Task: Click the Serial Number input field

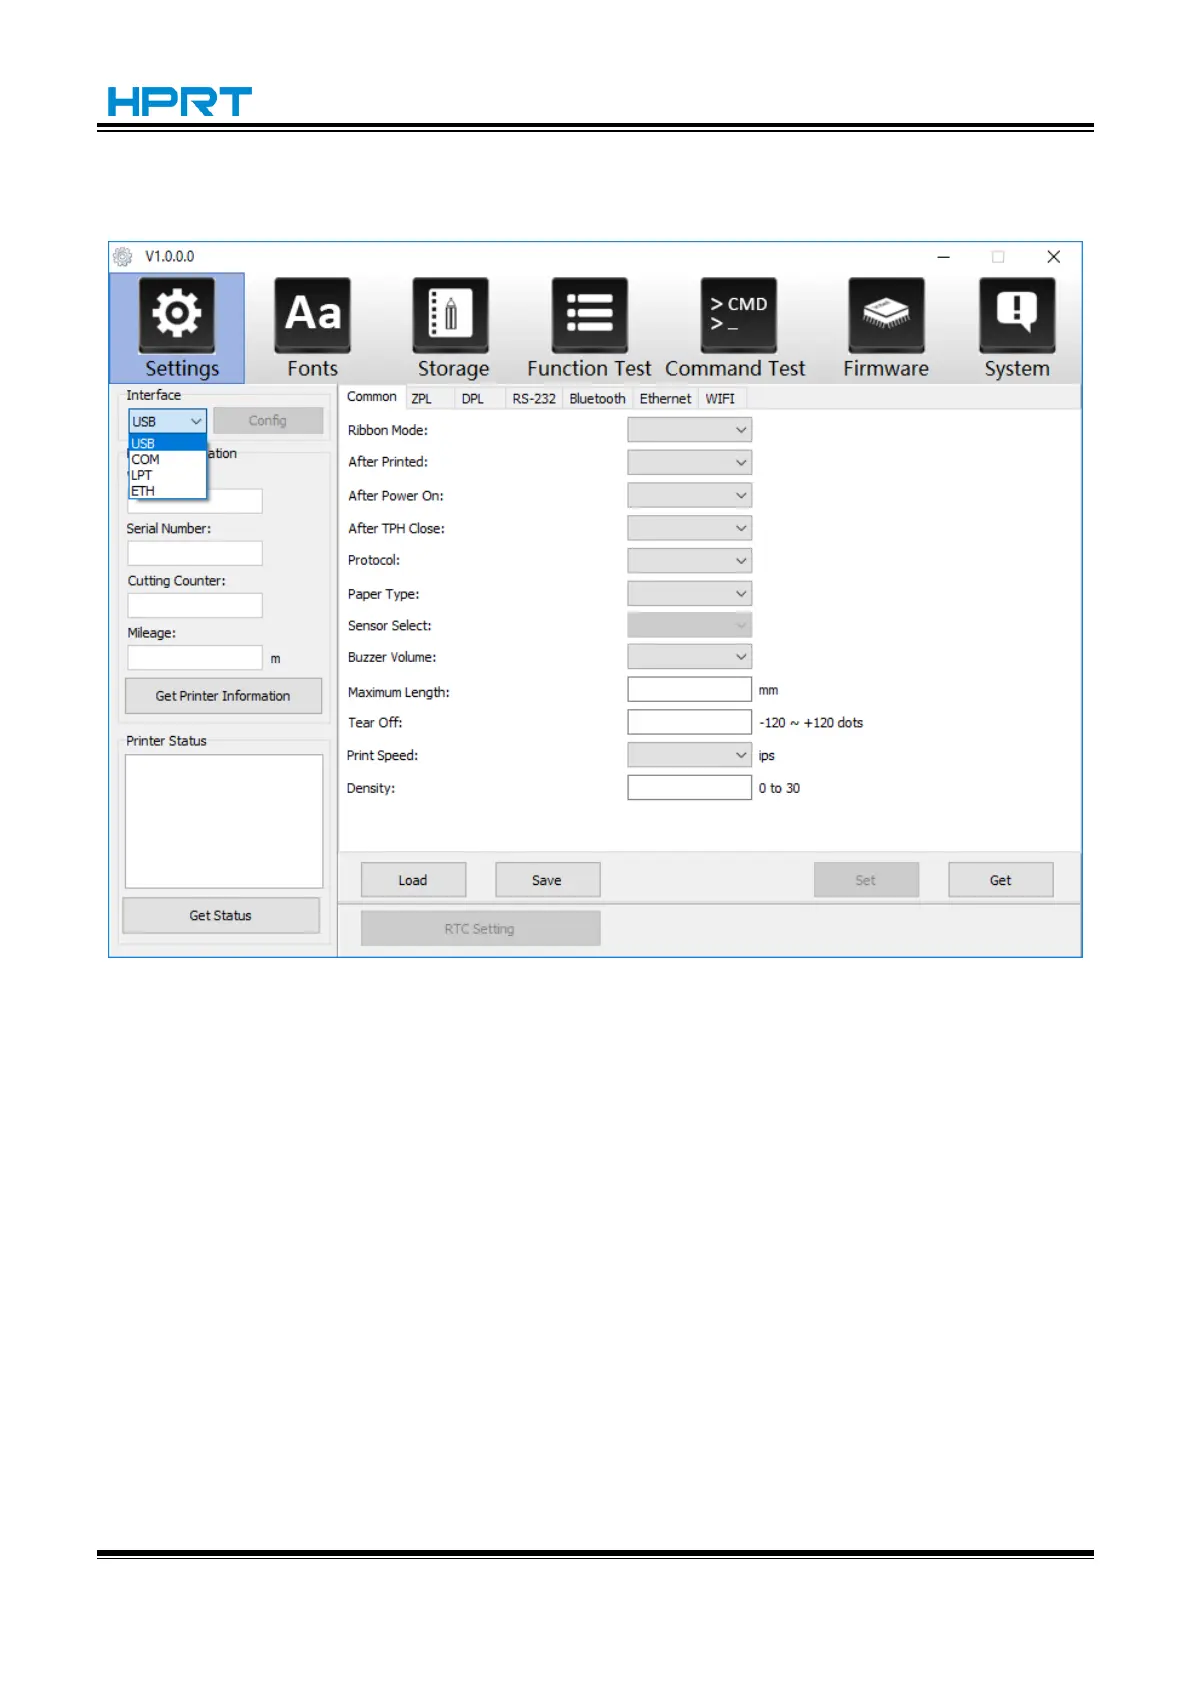Action: [x=195, y=553]
